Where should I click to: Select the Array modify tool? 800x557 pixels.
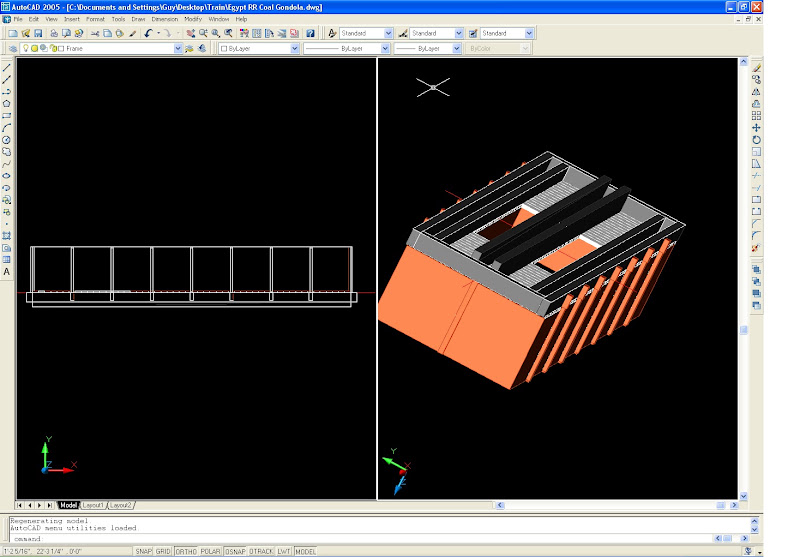pyautogui.click(x=756, y=116)
